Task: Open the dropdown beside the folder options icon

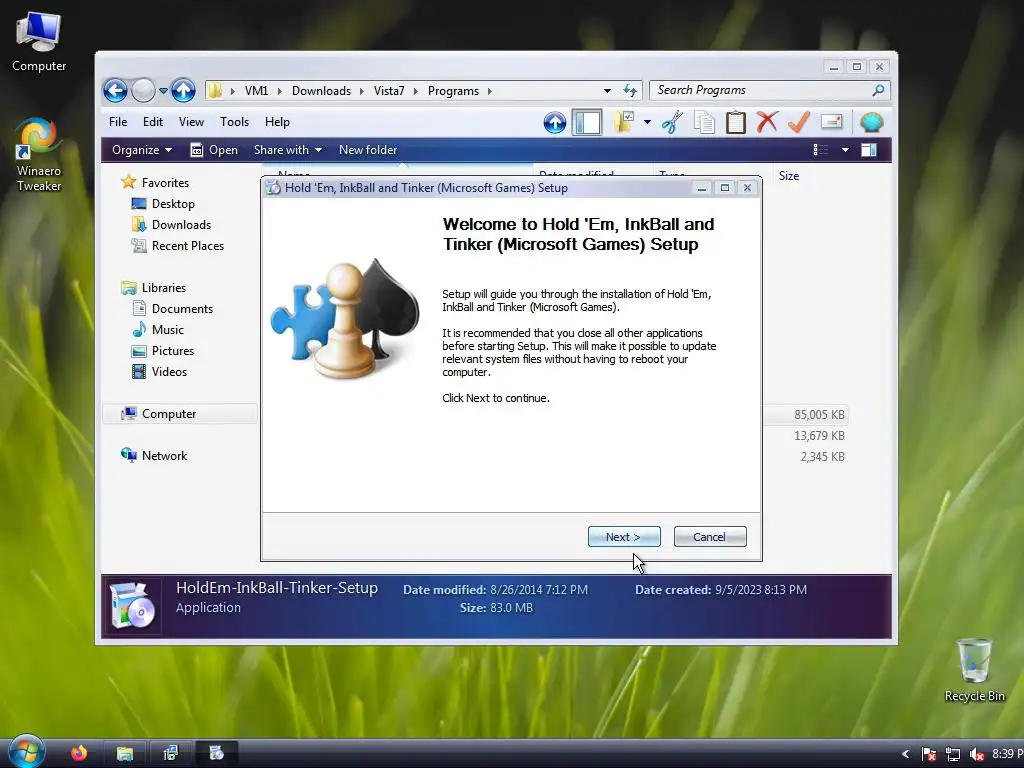Action: (x=647, y=122)
